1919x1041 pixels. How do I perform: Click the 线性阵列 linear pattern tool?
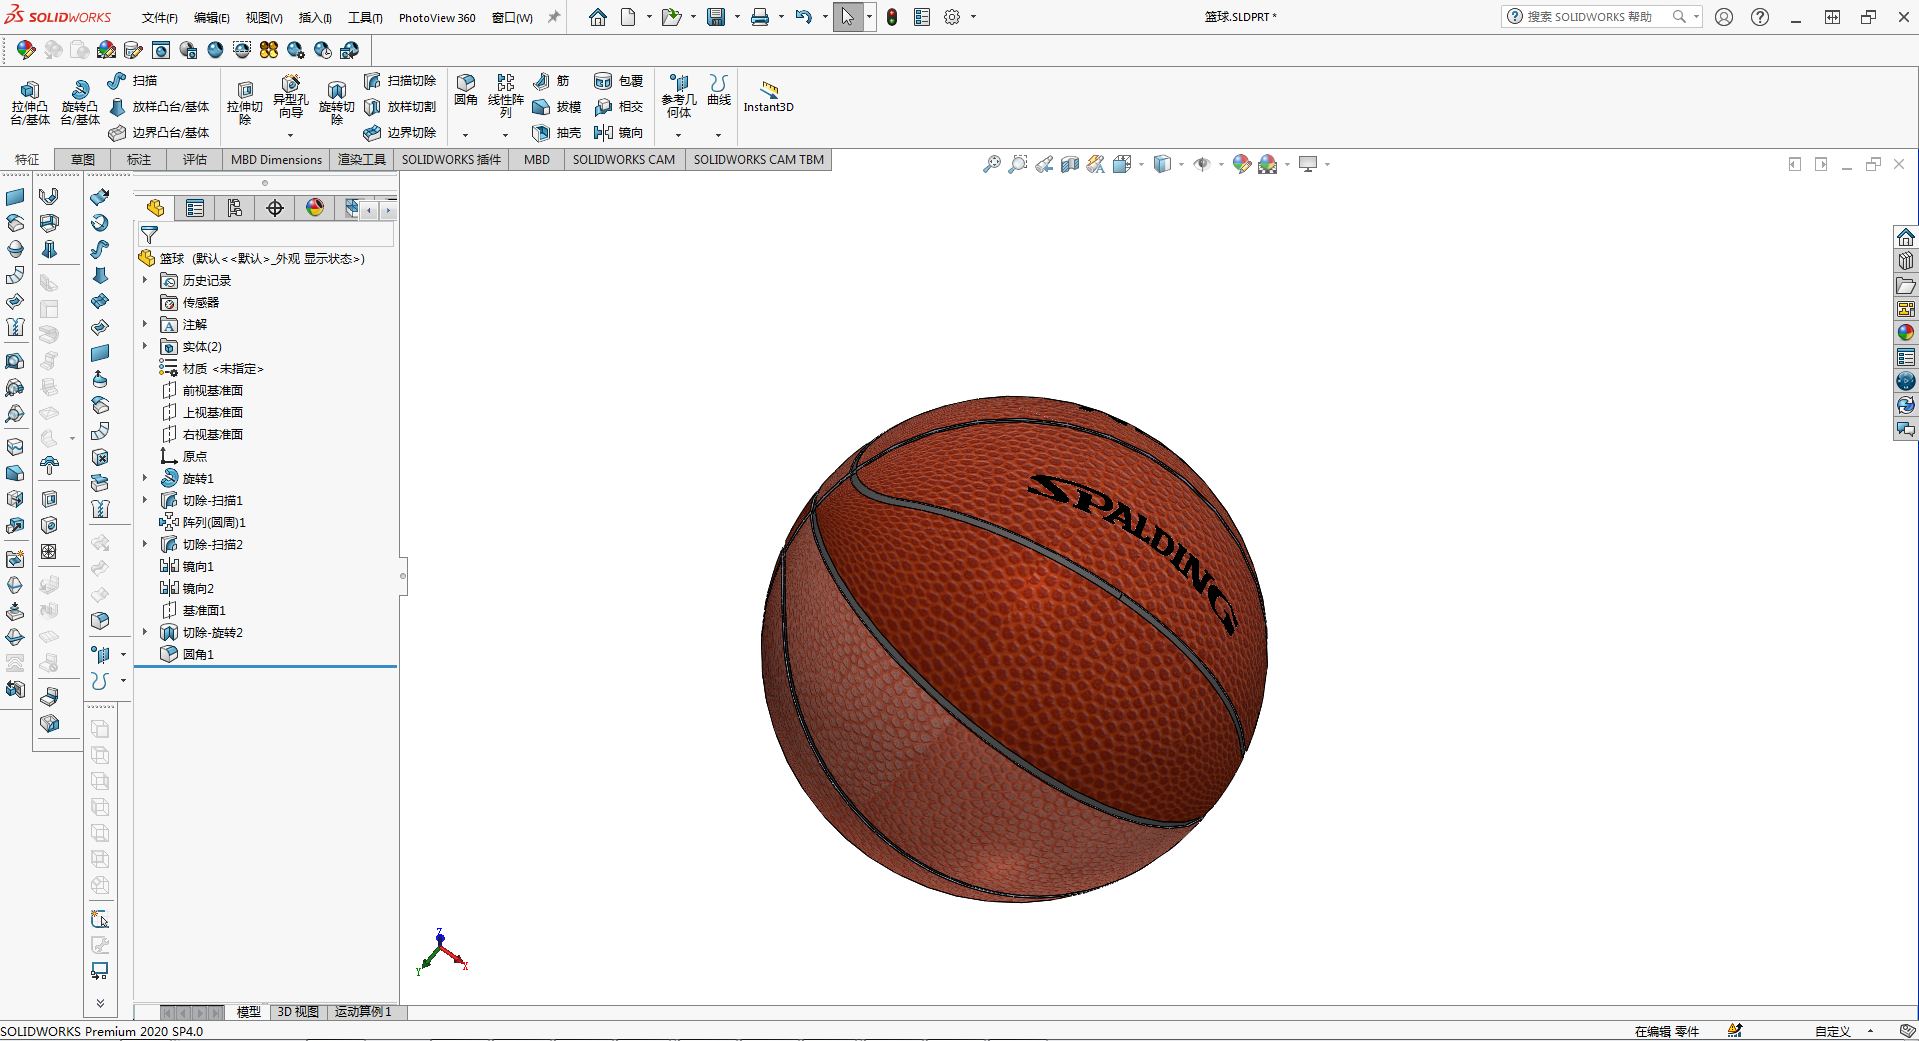(x=506, y=96)
